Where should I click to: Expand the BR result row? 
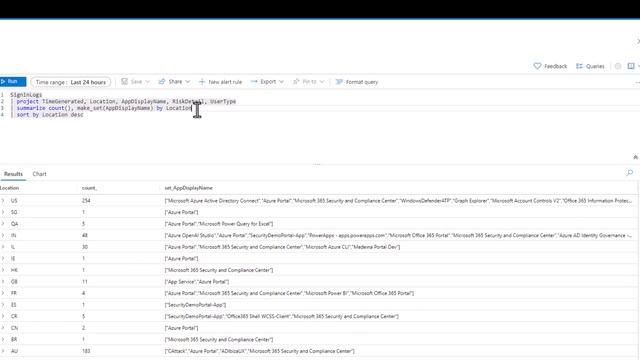[x=3, y=340]
